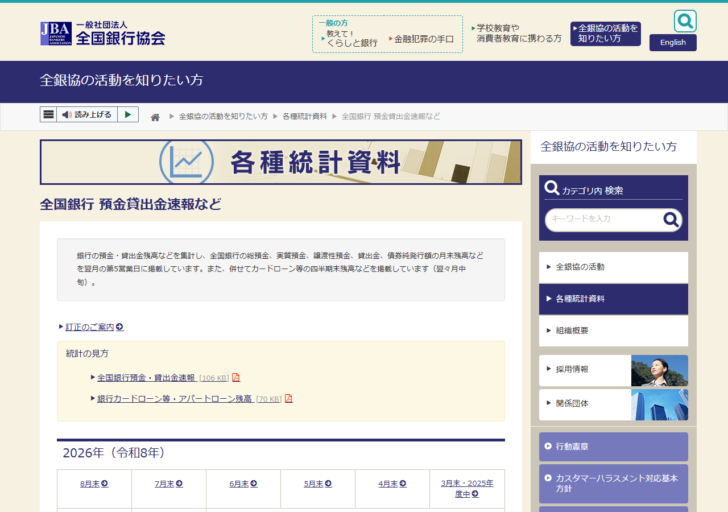Click the arrow icon next to 訂正のご案内
The width and height of the screenshot is (728, 512).
(x=120, y=327)
